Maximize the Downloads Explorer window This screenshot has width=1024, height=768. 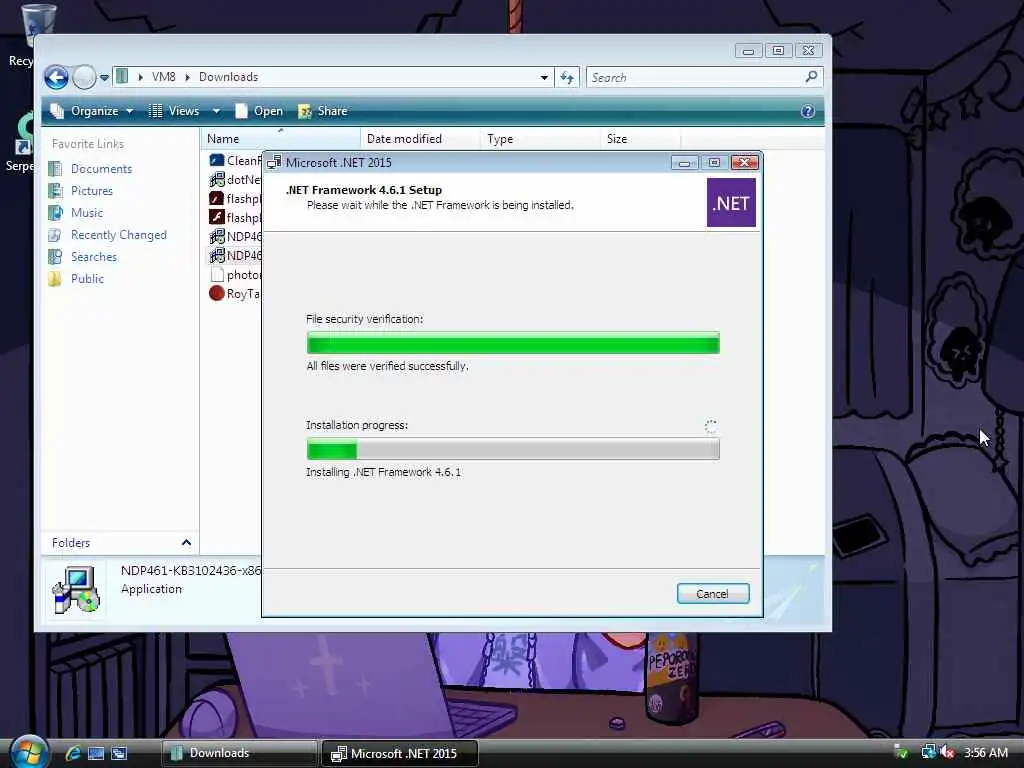[x=778, y=50]
